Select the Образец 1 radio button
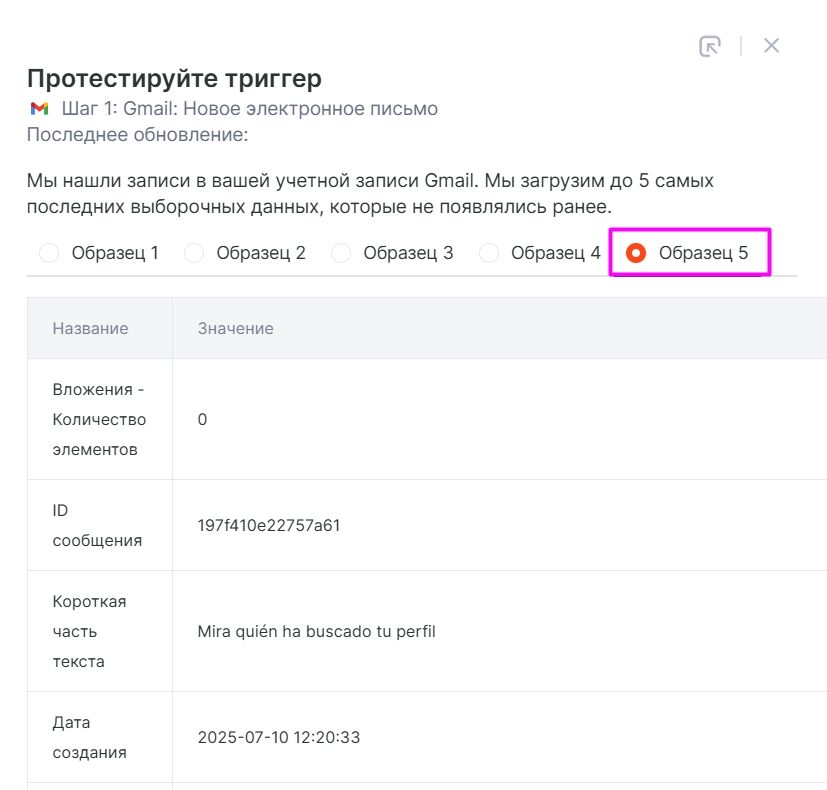 point(49,253)
